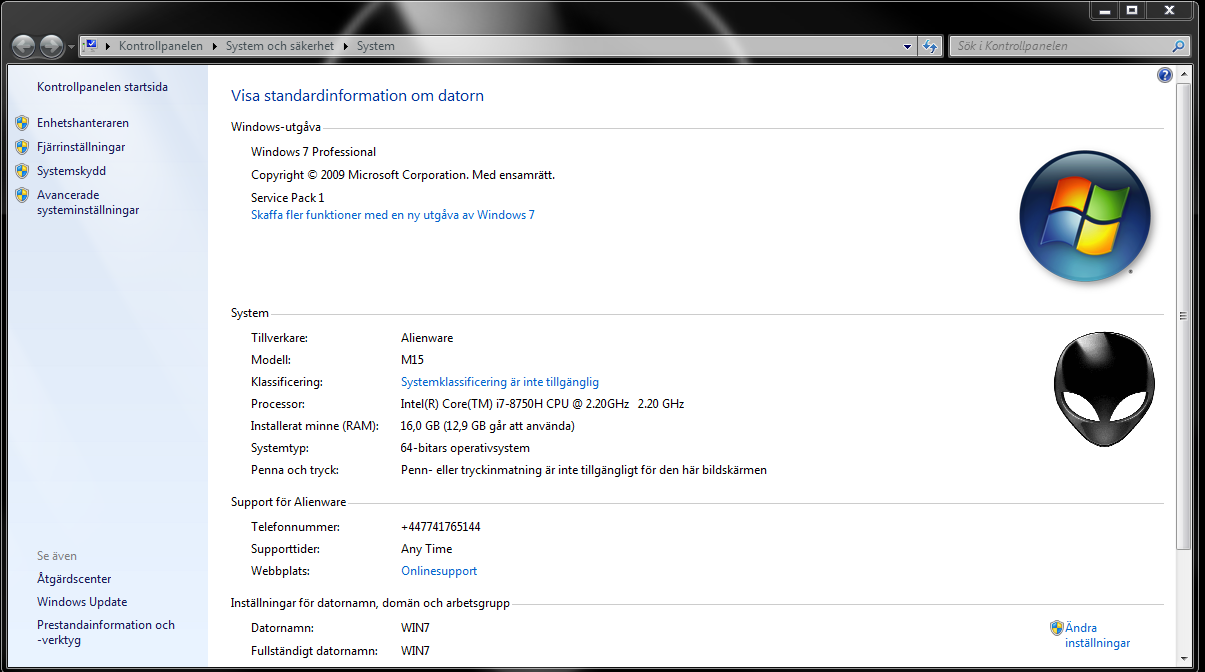Screen dimensions: 1205x672
Task: Close the System window
Action: click(x=1169, y=10)
